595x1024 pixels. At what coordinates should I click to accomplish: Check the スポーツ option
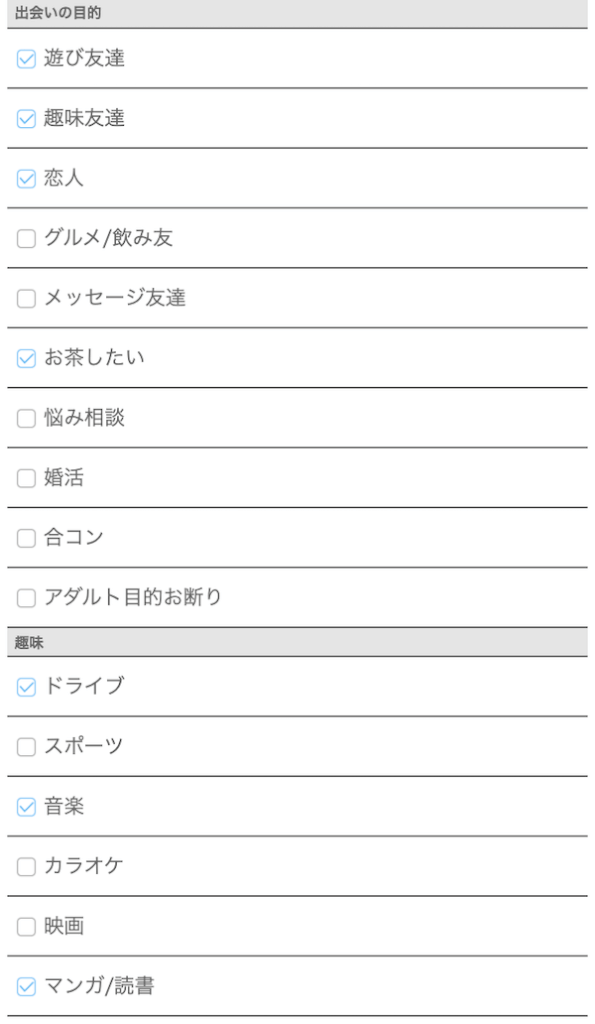coord(25,747)
